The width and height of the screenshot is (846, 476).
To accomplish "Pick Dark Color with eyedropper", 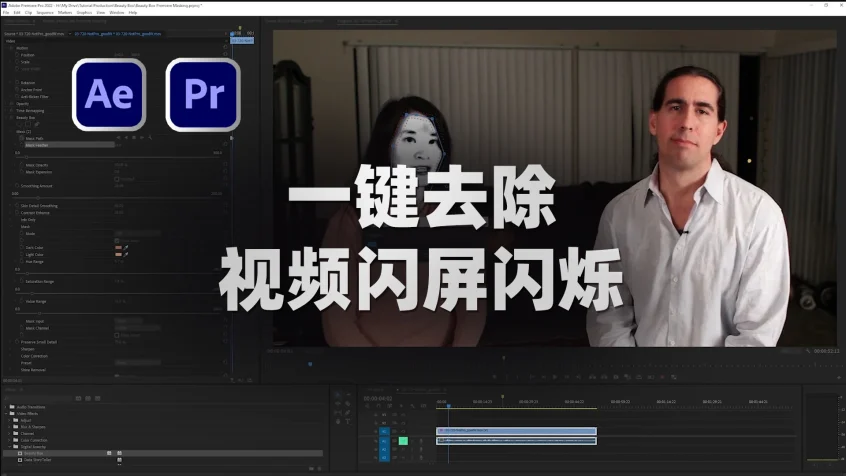I will pos(126,248).
